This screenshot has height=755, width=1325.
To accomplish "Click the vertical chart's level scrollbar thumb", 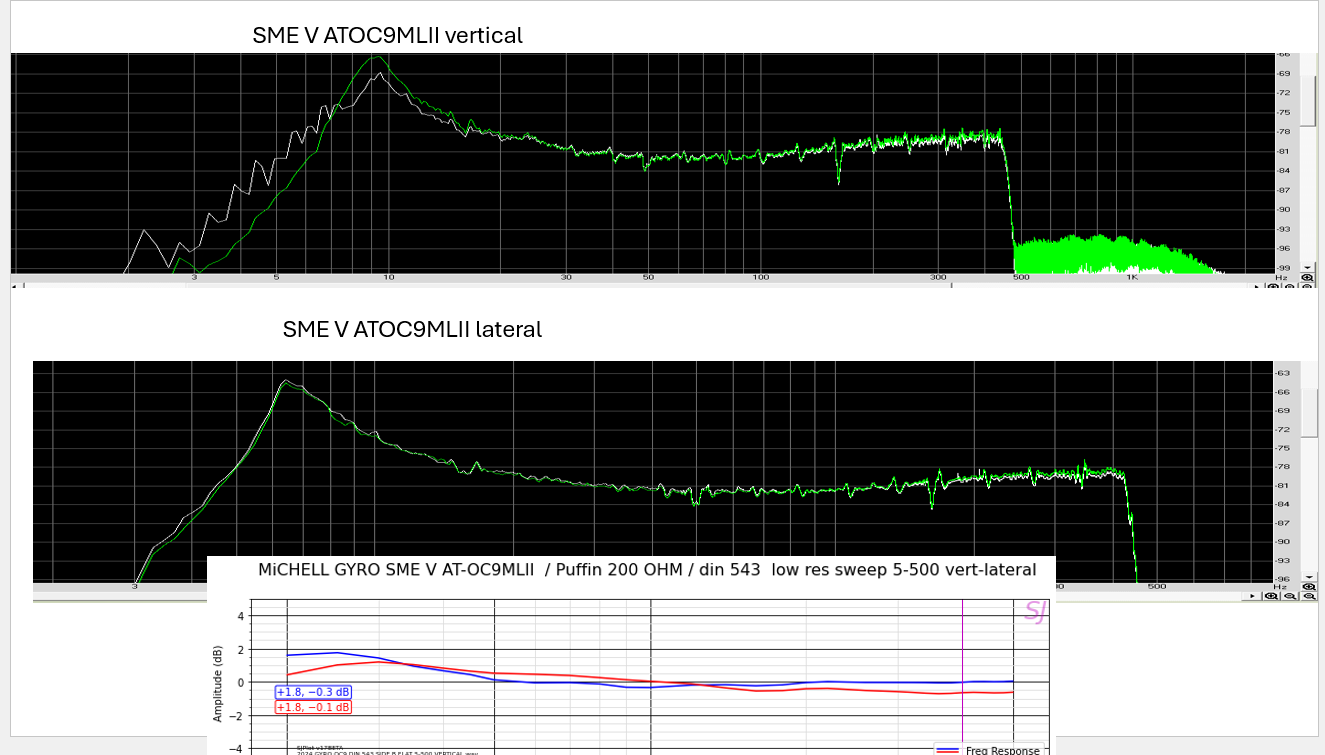I will 1307,101.
